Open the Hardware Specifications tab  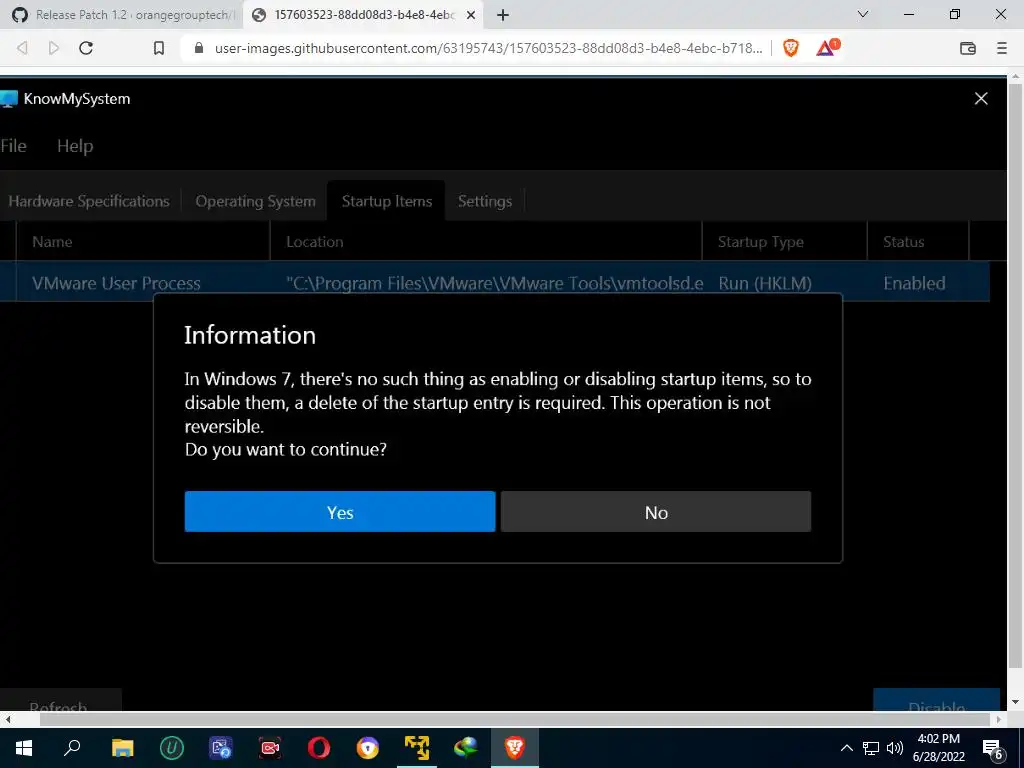89,201
